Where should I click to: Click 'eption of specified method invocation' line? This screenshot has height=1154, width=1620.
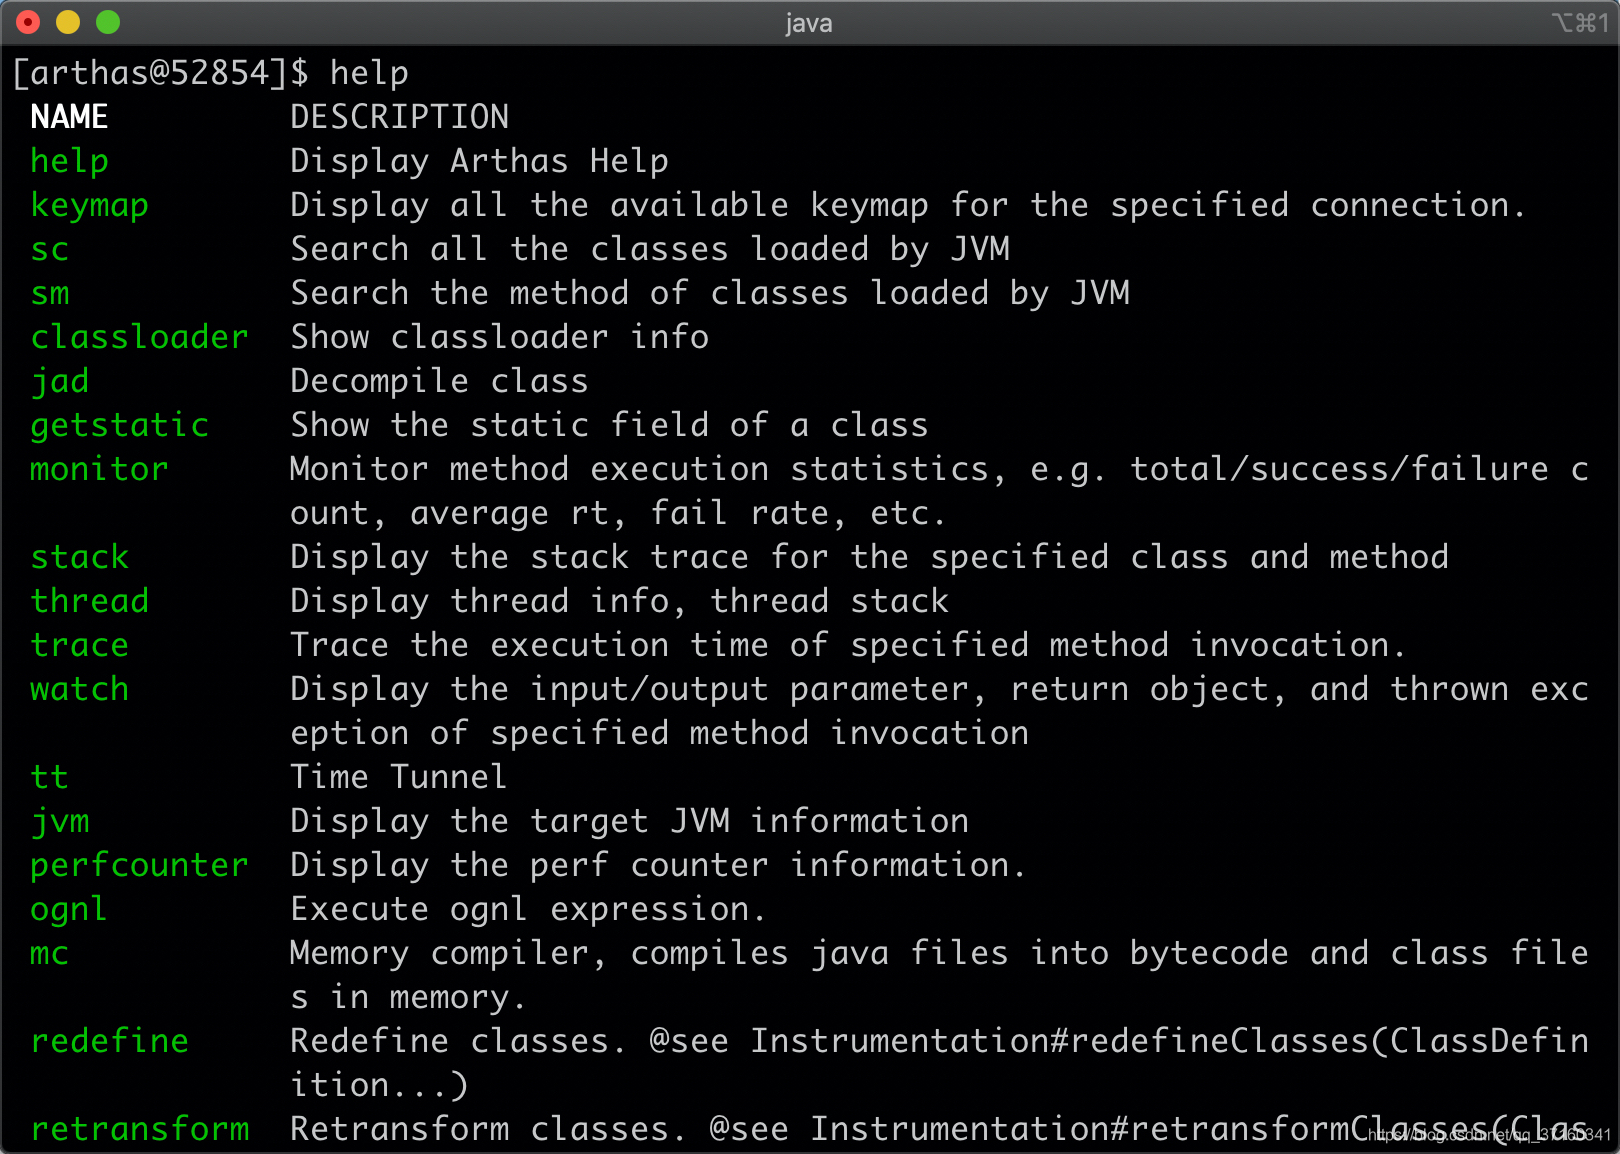[x=660, y=733]
